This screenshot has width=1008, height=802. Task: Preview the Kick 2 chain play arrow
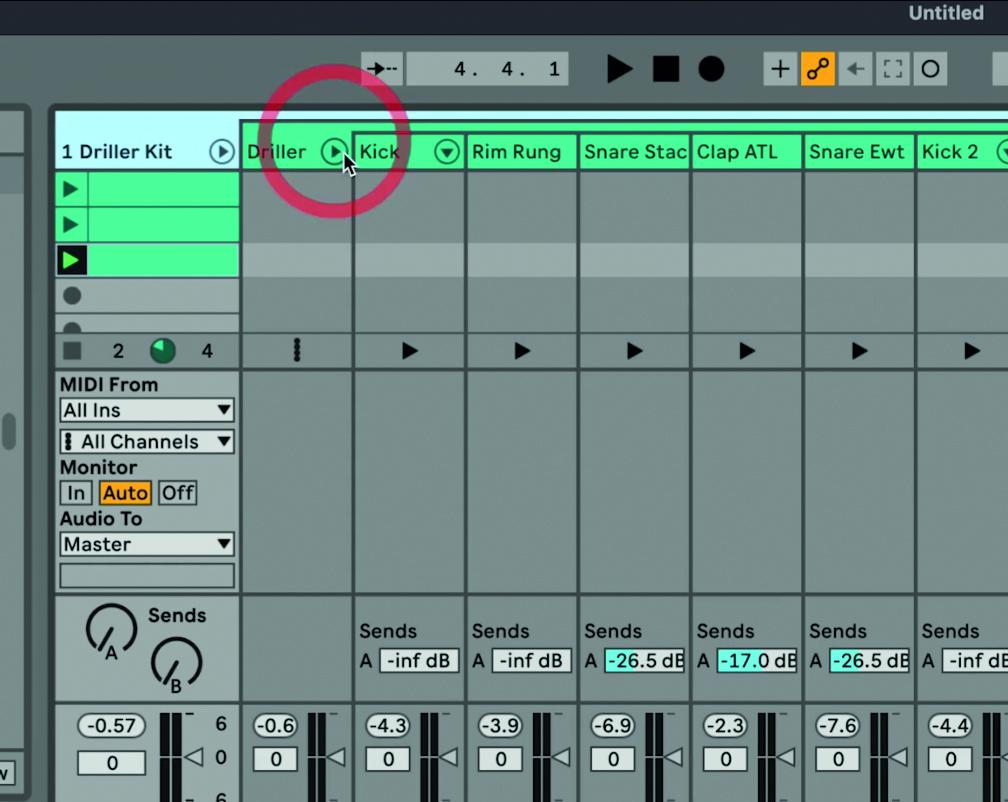(971, 351)
